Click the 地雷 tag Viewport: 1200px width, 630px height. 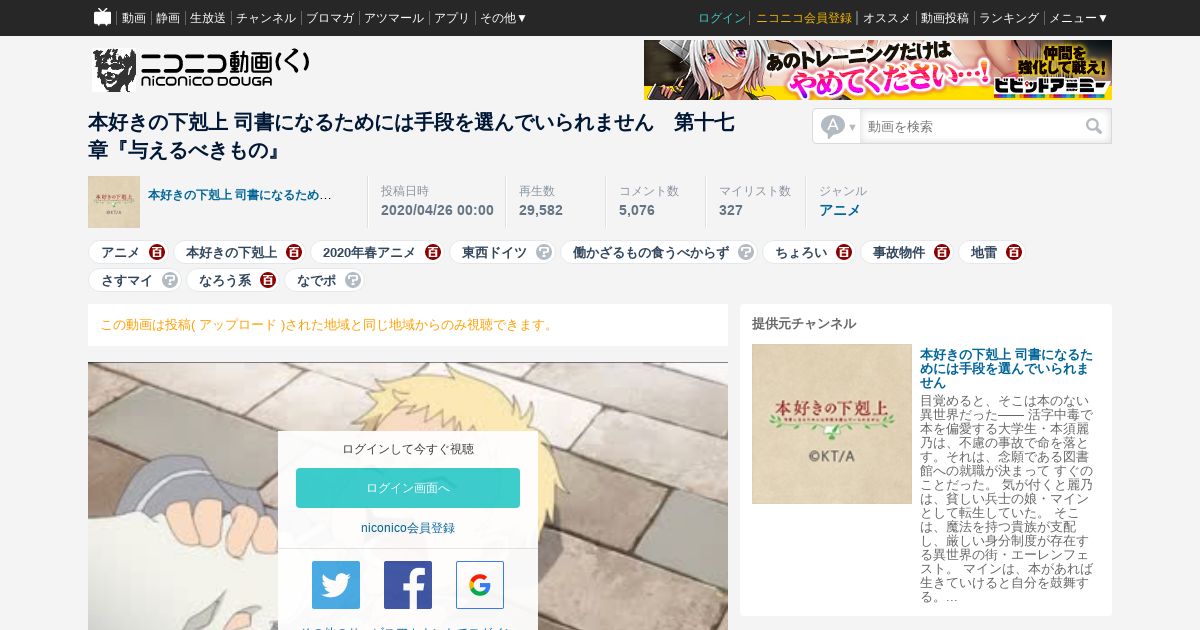pyautogui.click(x=984, y=252)
